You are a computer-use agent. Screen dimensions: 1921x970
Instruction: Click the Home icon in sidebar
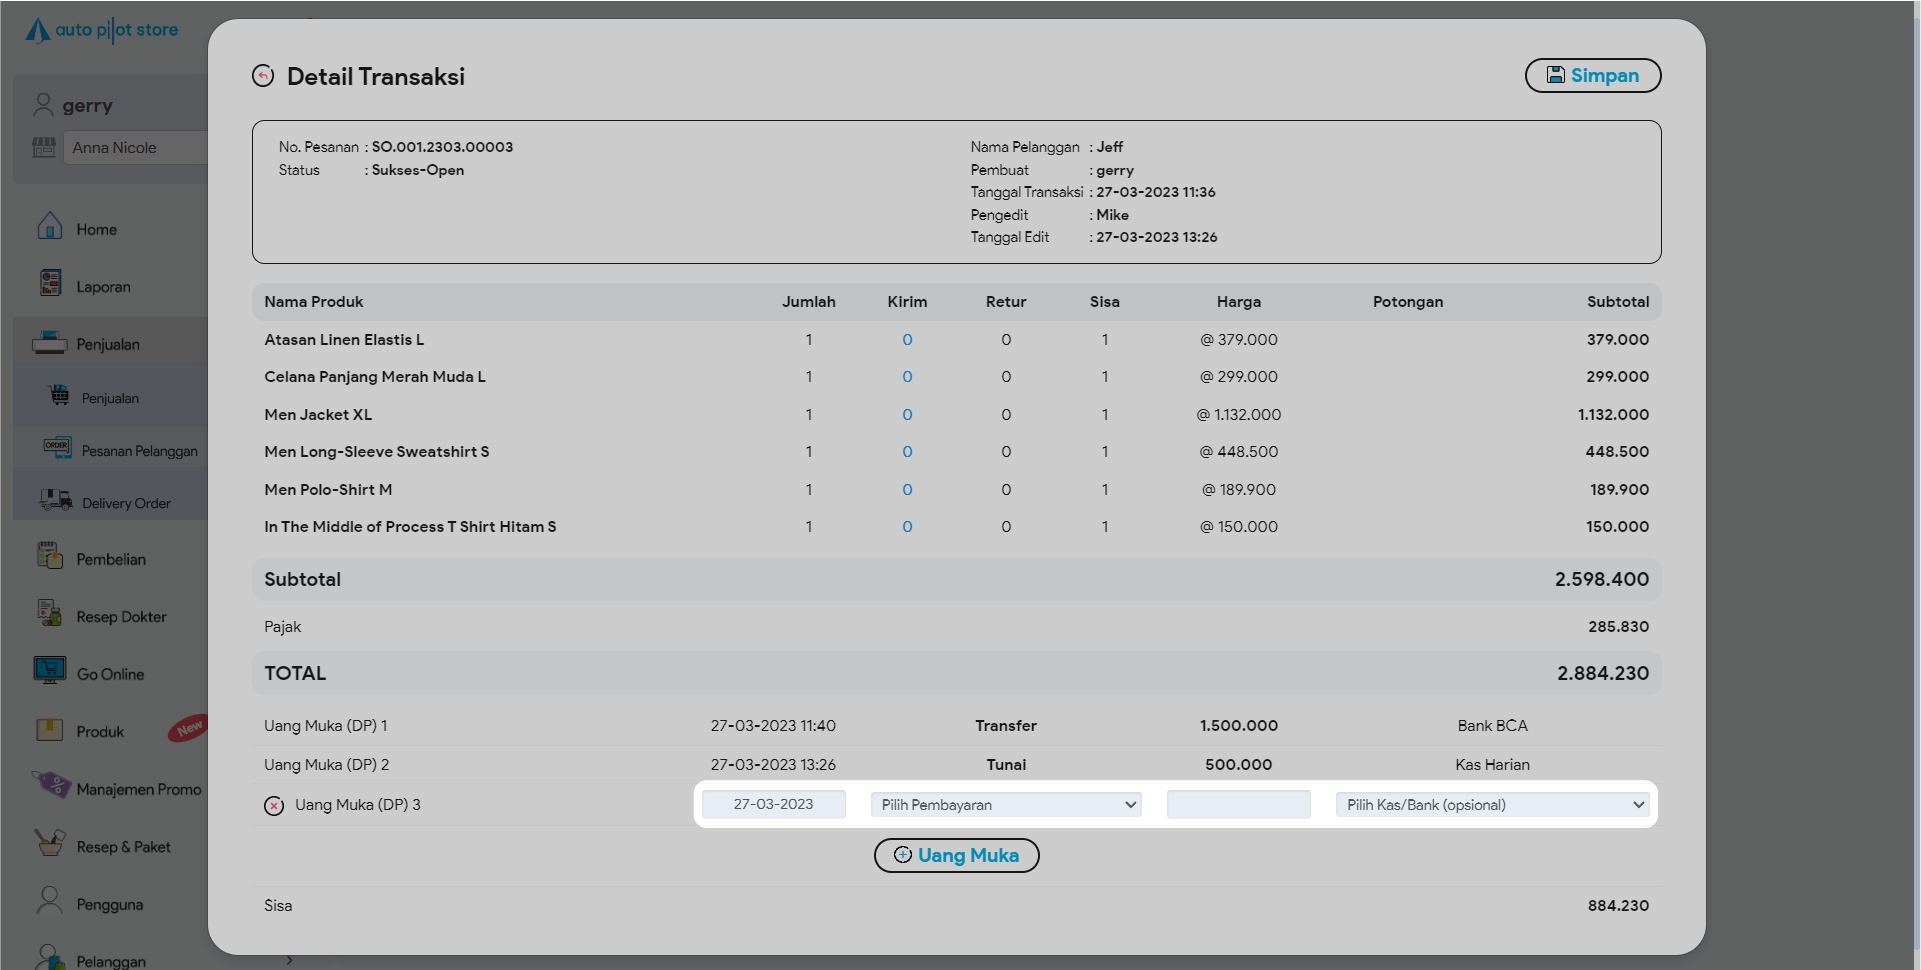(x=50, y=227)
